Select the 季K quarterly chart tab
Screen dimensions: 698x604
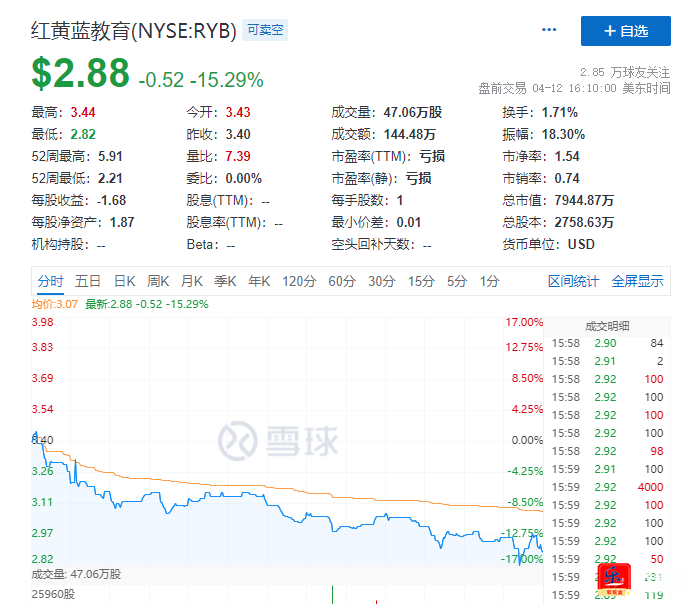226,282
